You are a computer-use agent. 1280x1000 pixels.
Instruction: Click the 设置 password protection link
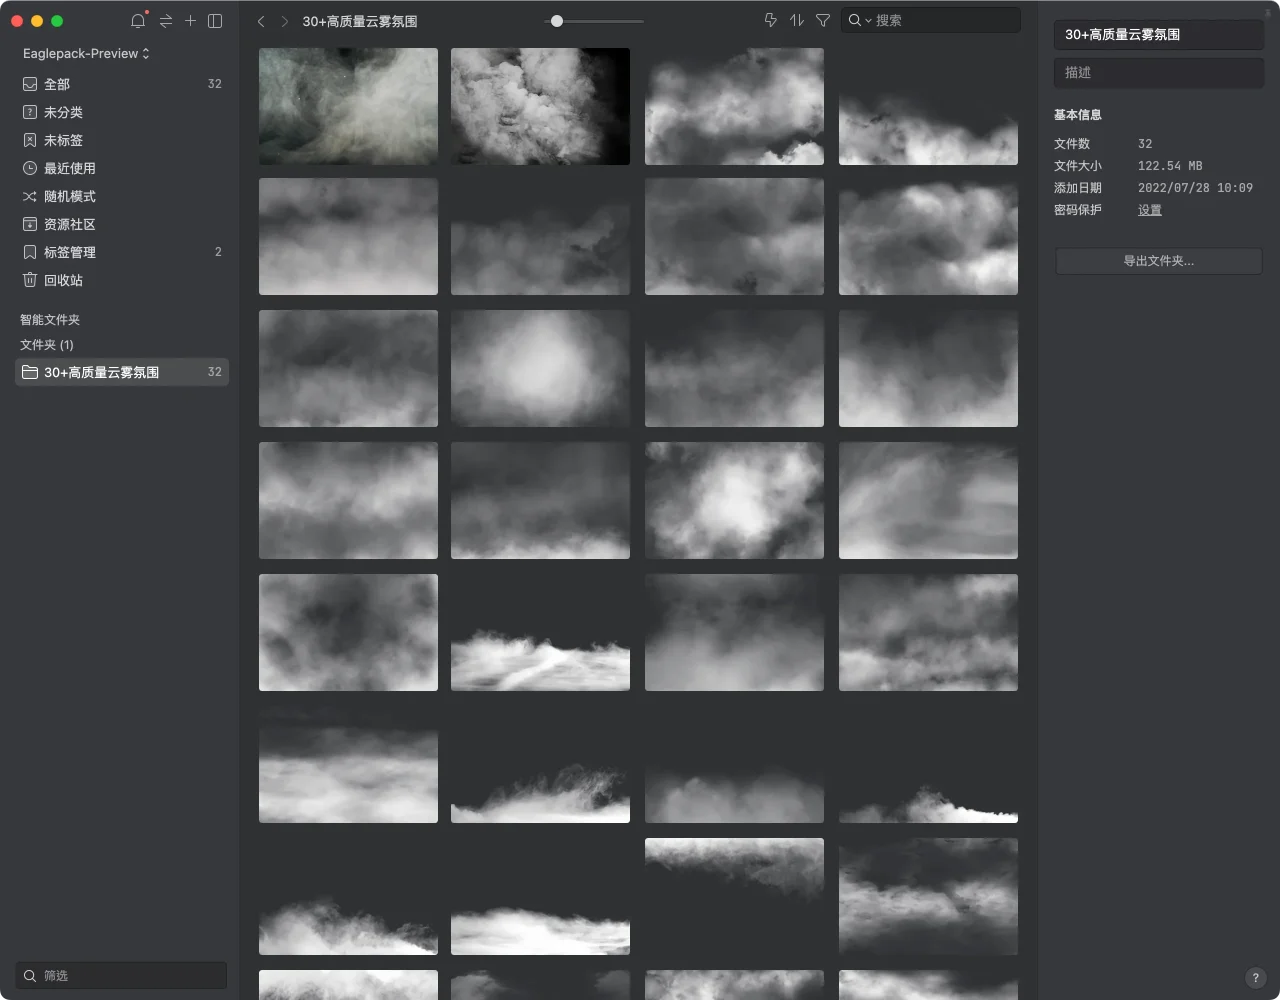1150,210
